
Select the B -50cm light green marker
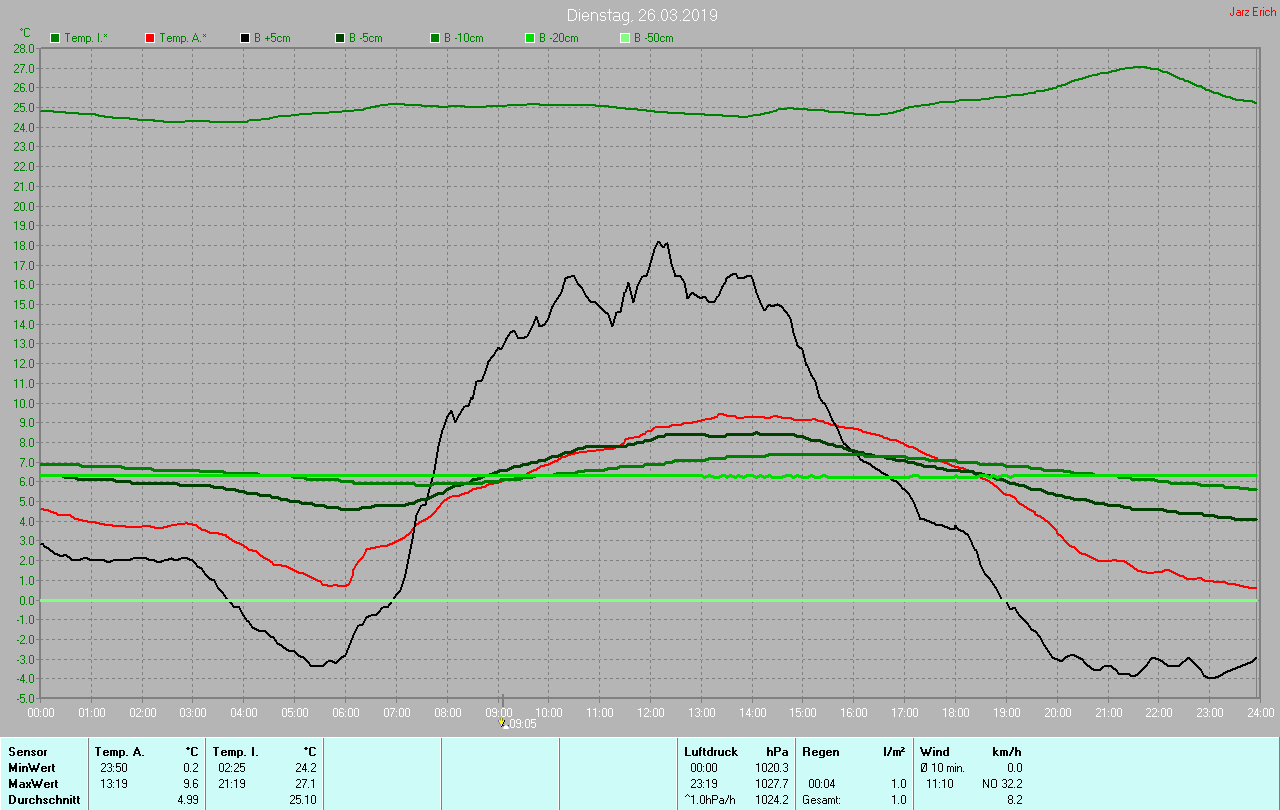tap(625, 38)
